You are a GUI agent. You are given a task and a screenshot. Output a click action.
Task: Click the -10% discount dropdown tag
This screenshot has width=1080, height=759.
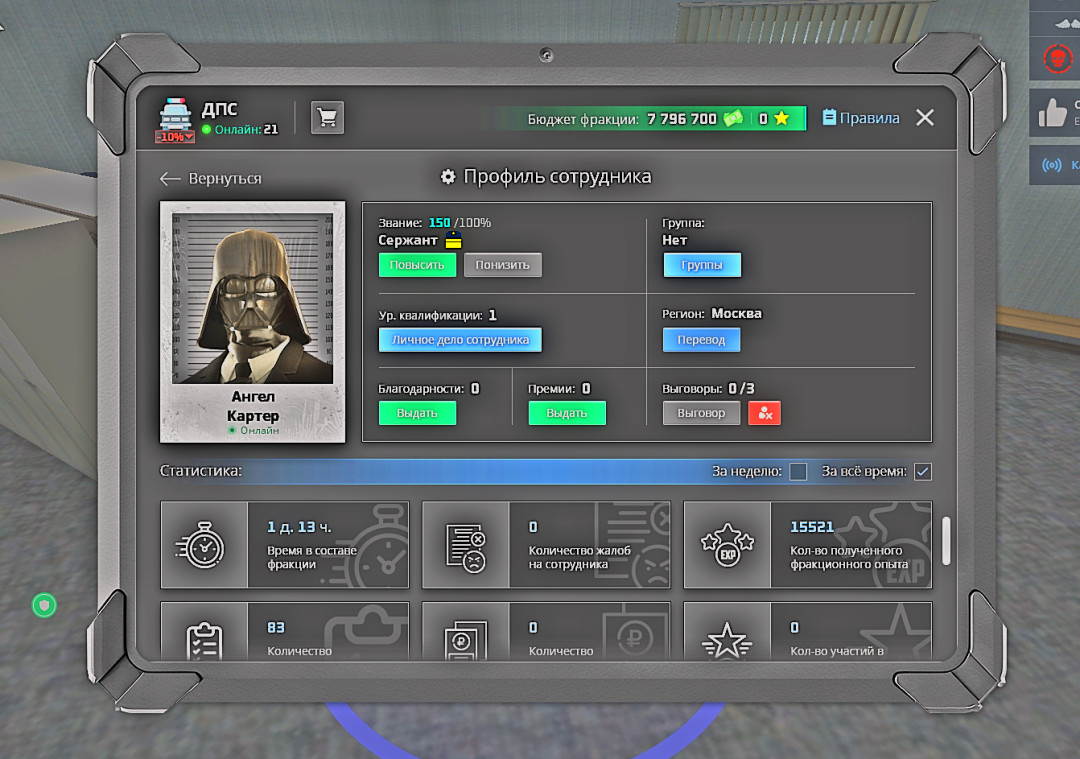(x=175, y=137)
